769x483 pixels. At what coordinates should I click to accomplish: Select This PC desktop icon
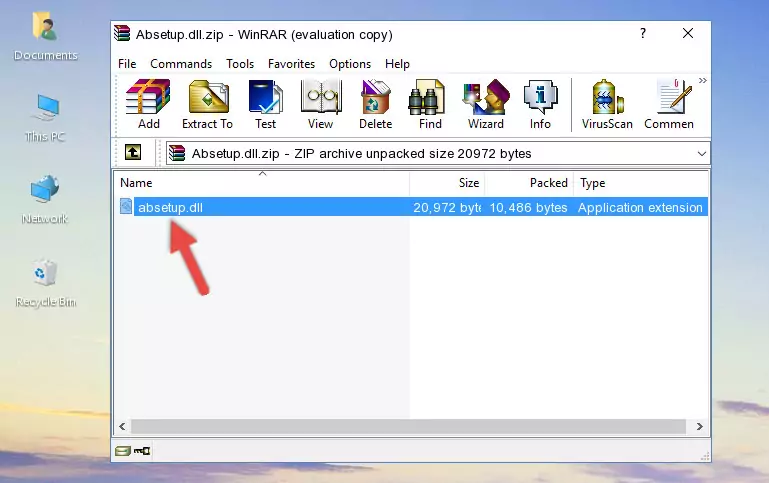(45, 118)
